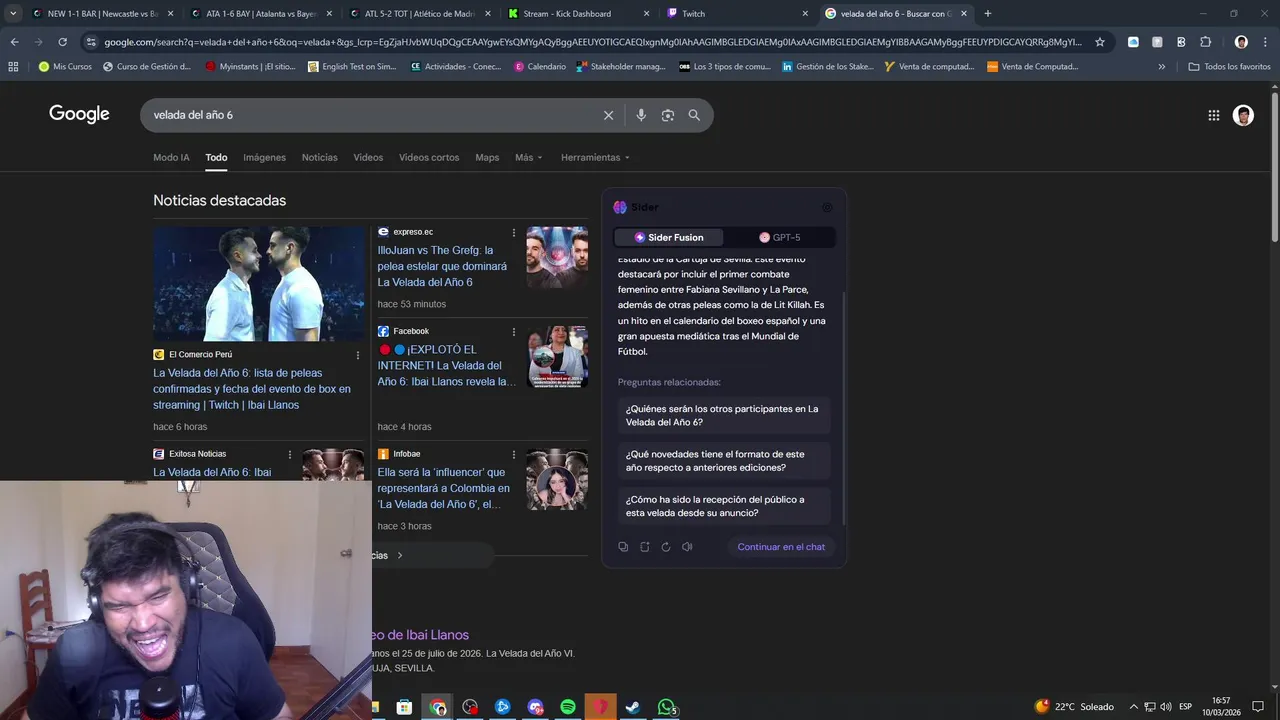Ask about public reception of velada
This screenshot has height=720, width=1280.
(x=724, y=506)
